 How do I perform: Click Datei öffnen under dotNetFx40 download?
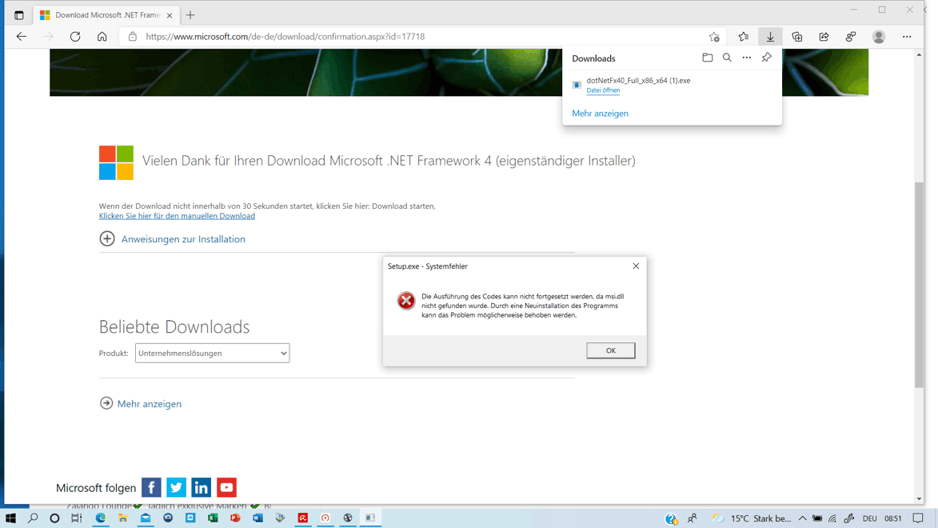coord(603,90)
